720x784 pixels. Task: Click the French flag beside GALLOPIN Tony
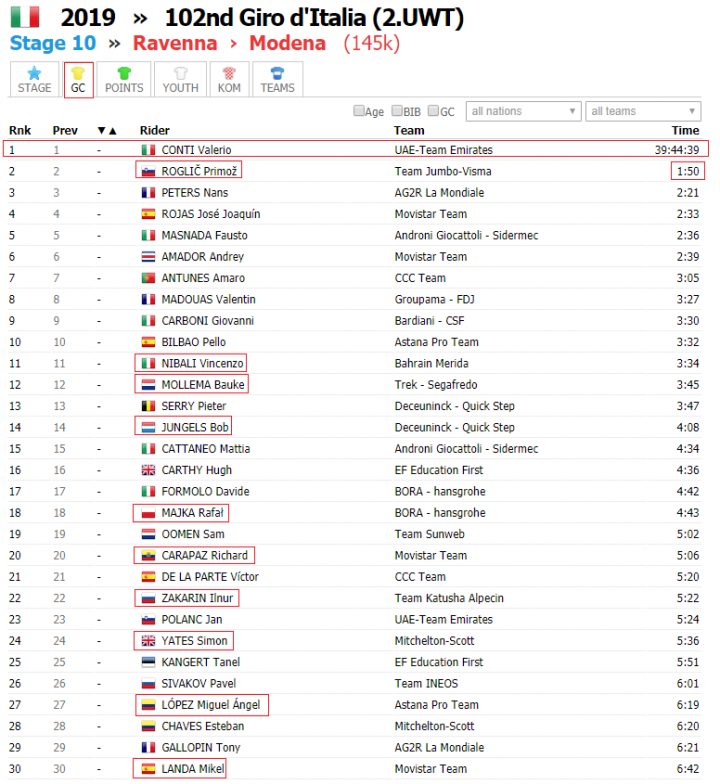coord(148,748)
